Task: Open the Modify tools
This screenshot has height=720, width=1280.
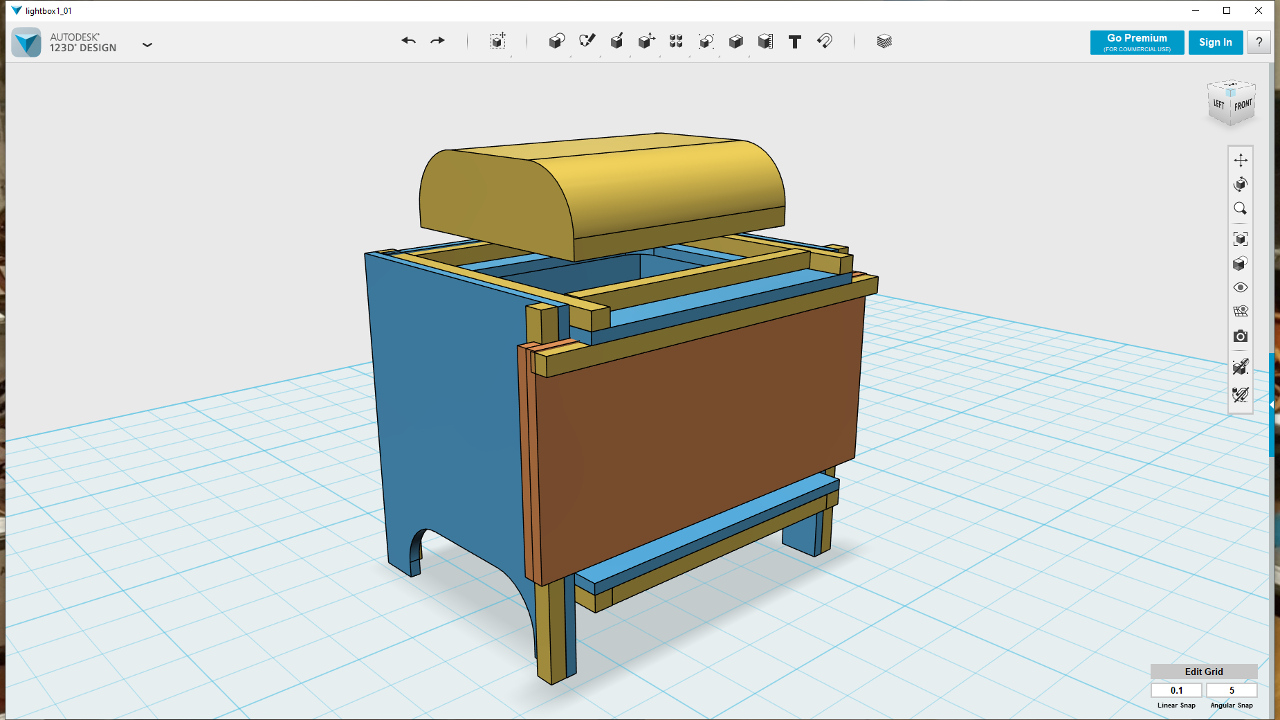Action: (647, 41)
